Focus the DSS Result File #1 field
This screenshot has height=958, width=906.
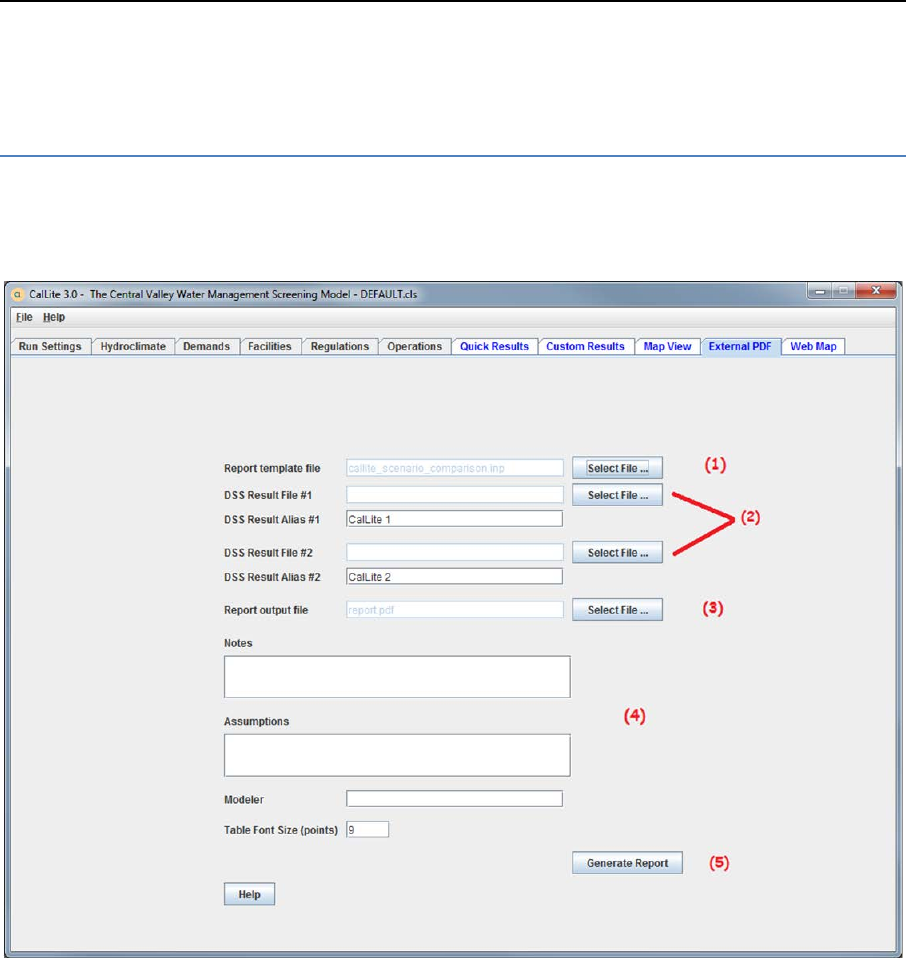pyautogui.click(x=455, y=495)
